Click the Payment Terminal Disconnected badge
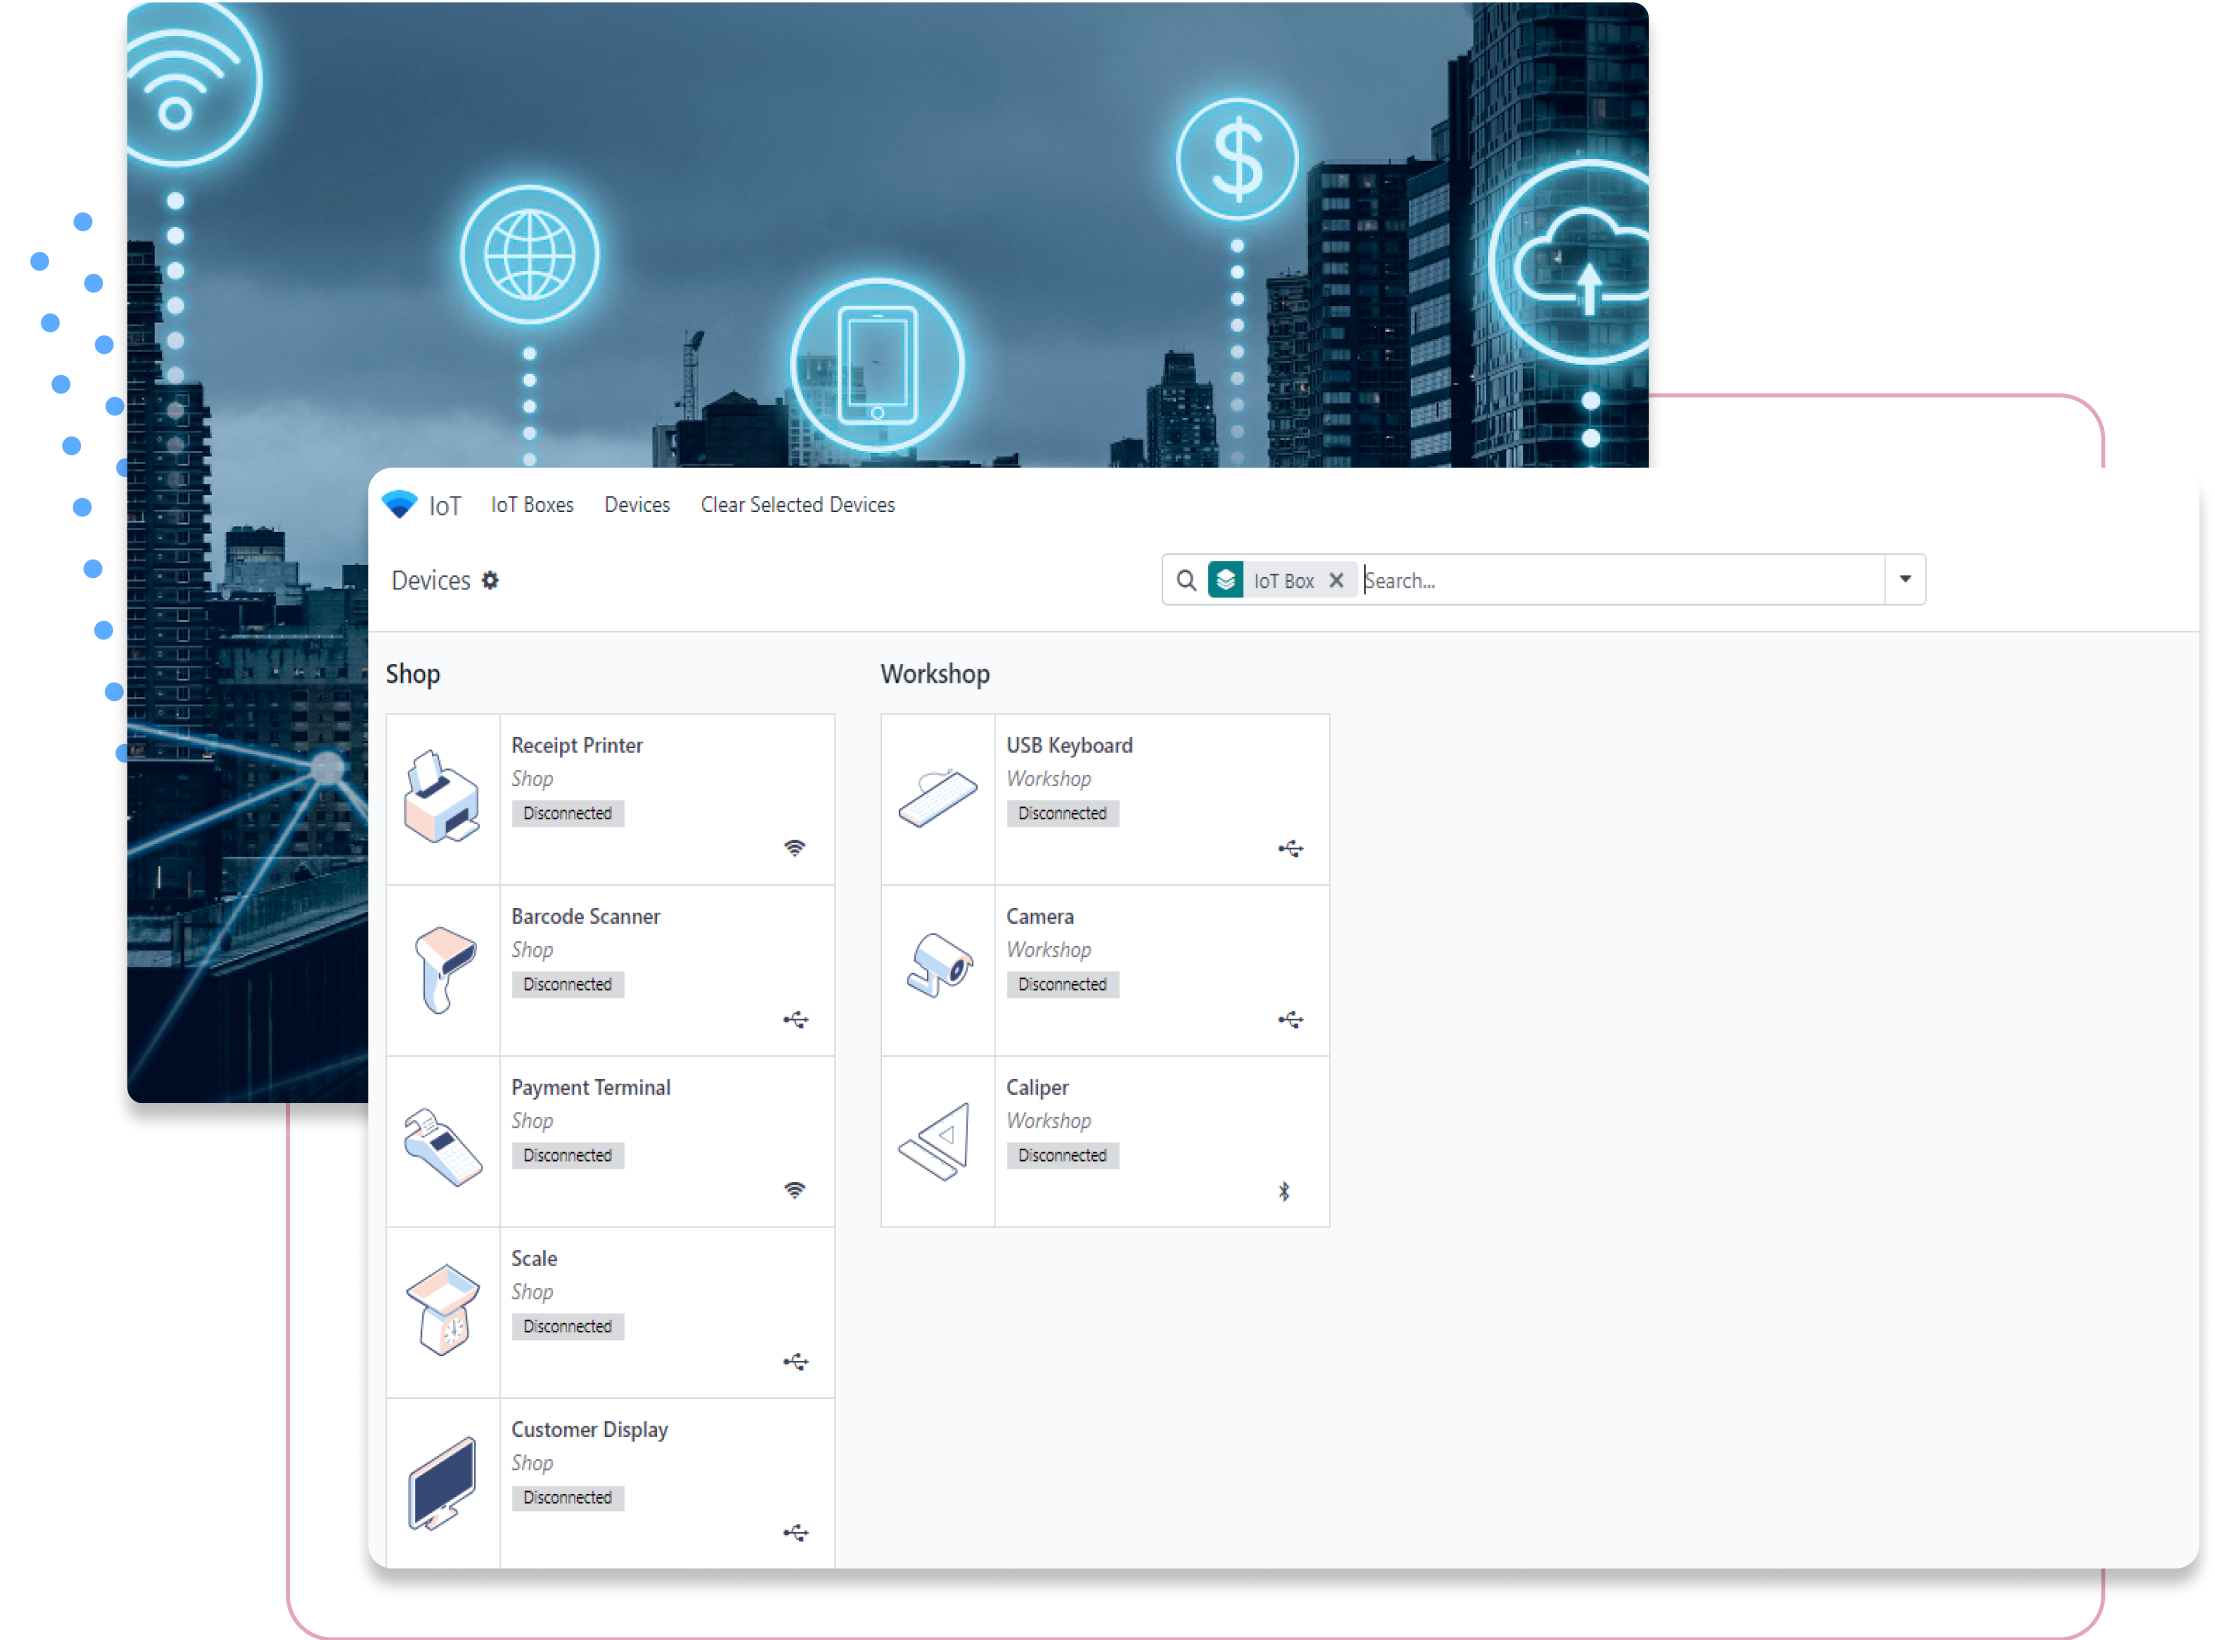 (x=567, y=1156)
